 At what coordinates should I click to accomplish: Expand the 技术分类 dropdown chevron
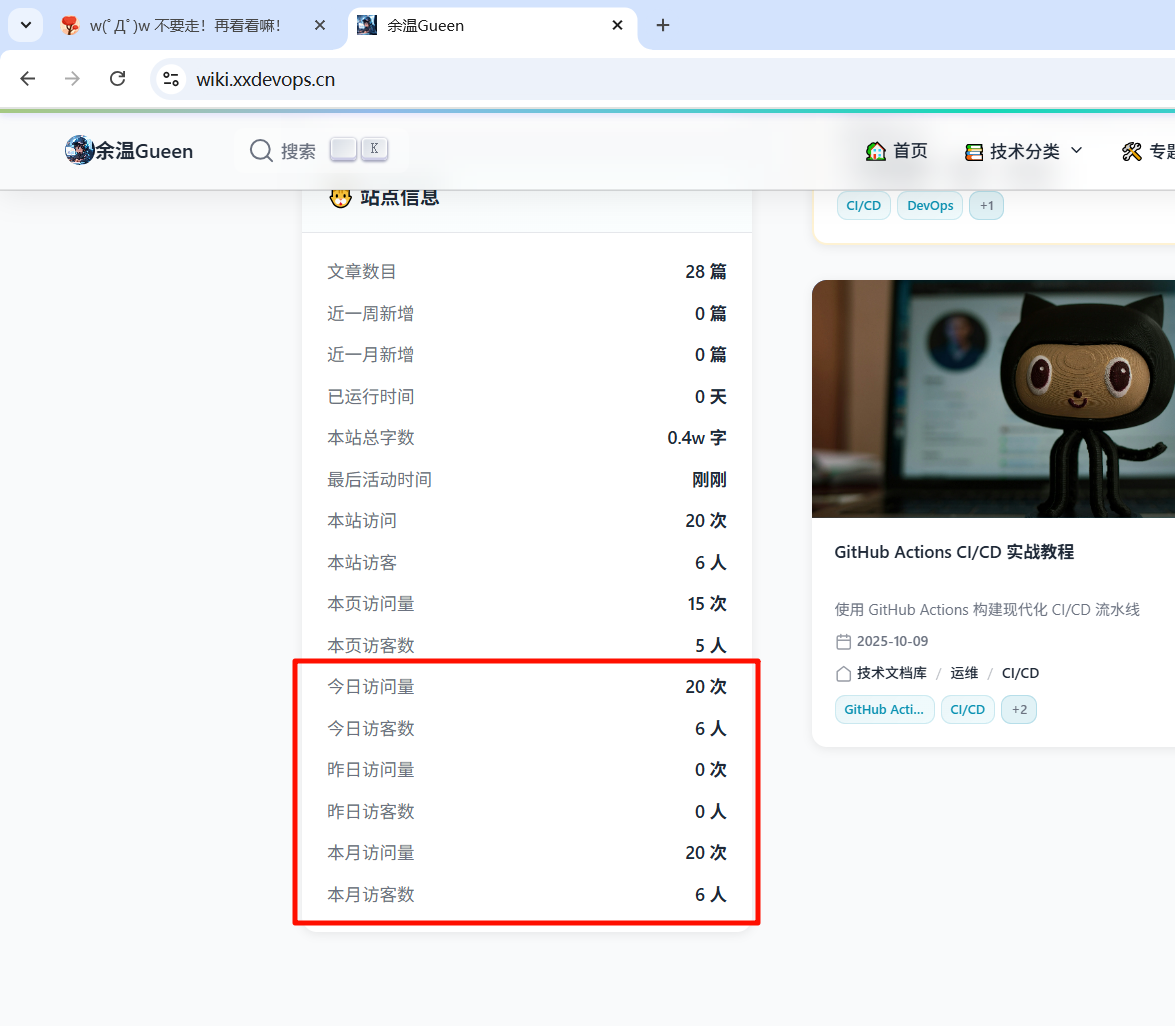(1077, 151)
